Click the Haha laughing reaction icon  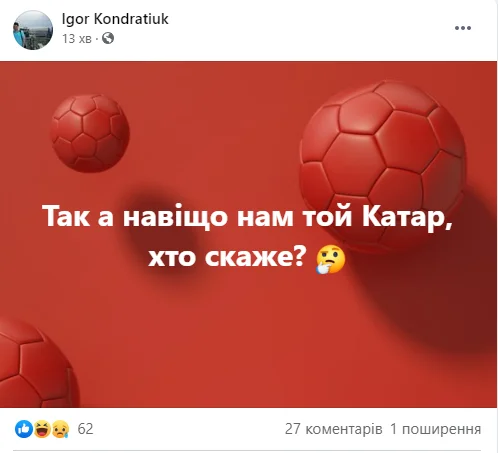(x=42, y=429)
